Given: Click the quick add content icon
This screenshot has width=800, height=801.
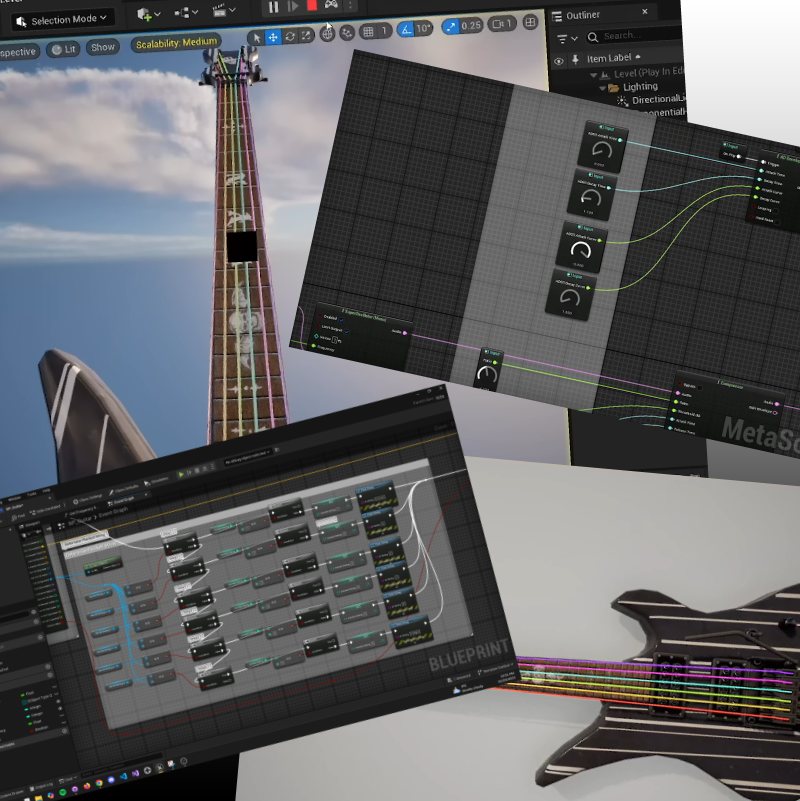Looking at the screenshot, I should tap(148, 15).
